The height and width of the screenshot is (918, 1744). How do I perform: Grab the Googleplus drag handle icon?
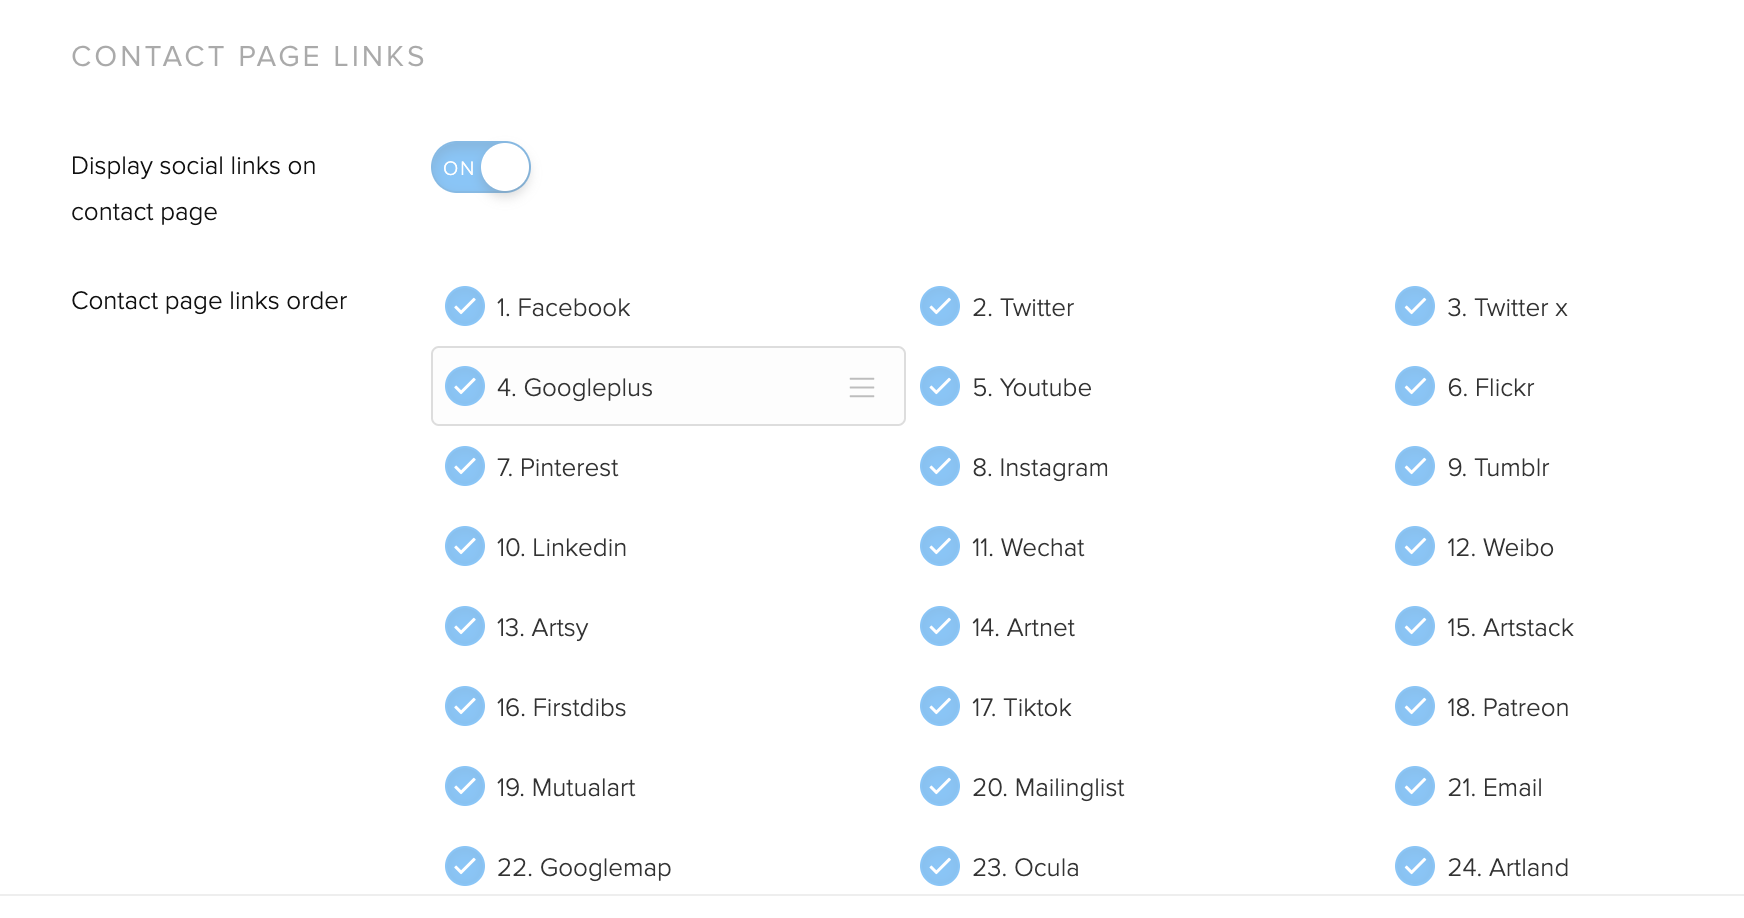(x=862, y=387)
